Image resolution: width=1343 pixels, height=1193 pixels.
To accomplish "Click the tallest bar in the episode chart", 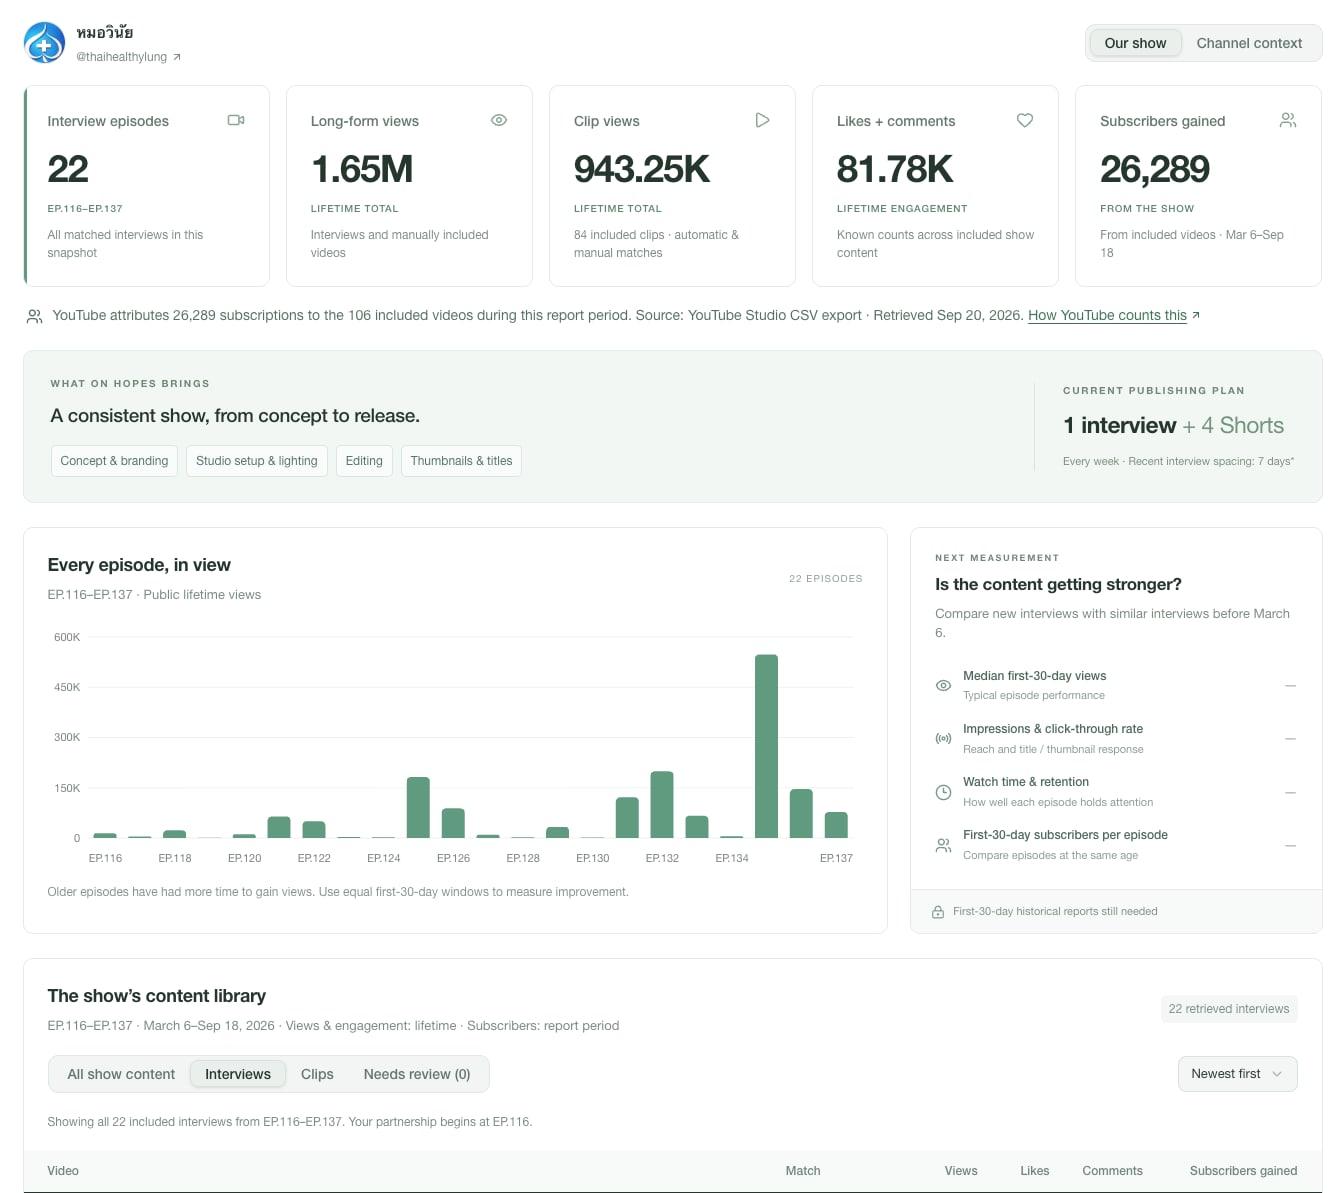I will [766, 746].
